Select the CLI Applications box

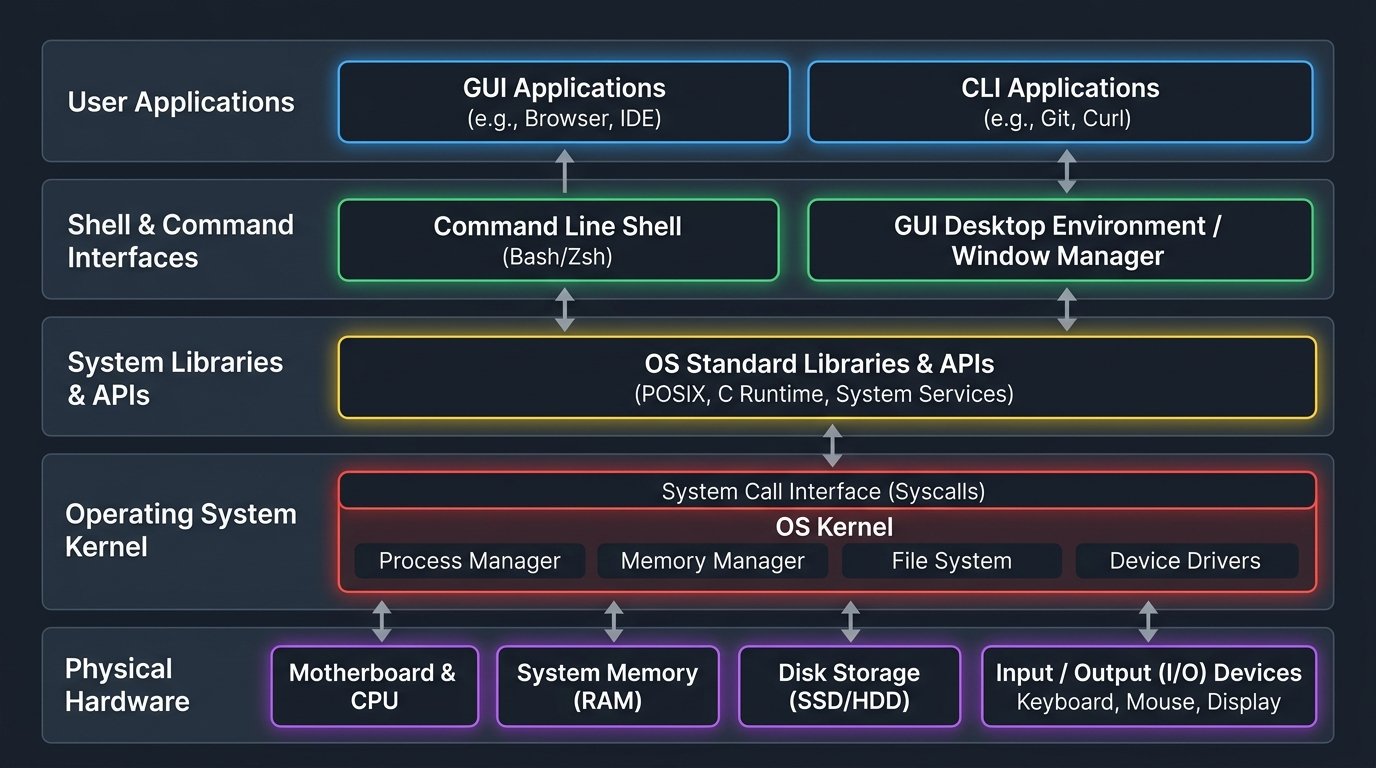coord(1060,102)
